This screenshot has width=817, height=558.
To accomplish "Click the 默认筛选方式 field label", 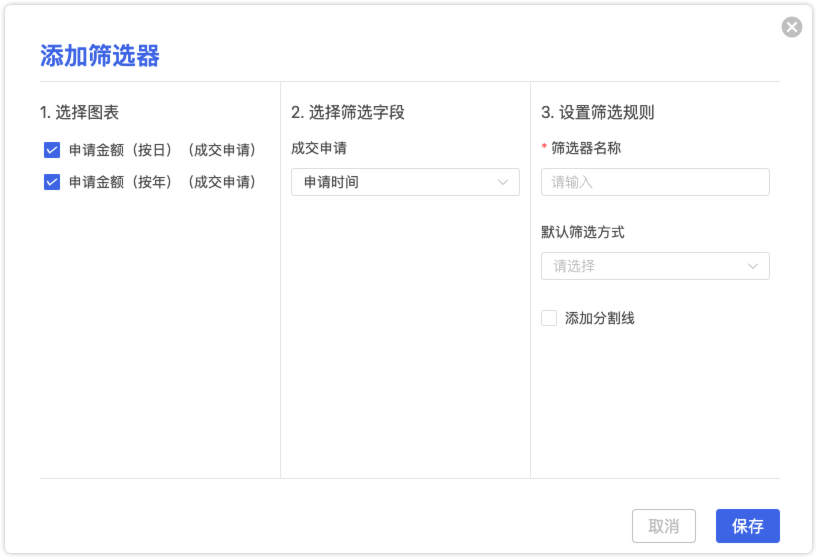I will (583, 232).
